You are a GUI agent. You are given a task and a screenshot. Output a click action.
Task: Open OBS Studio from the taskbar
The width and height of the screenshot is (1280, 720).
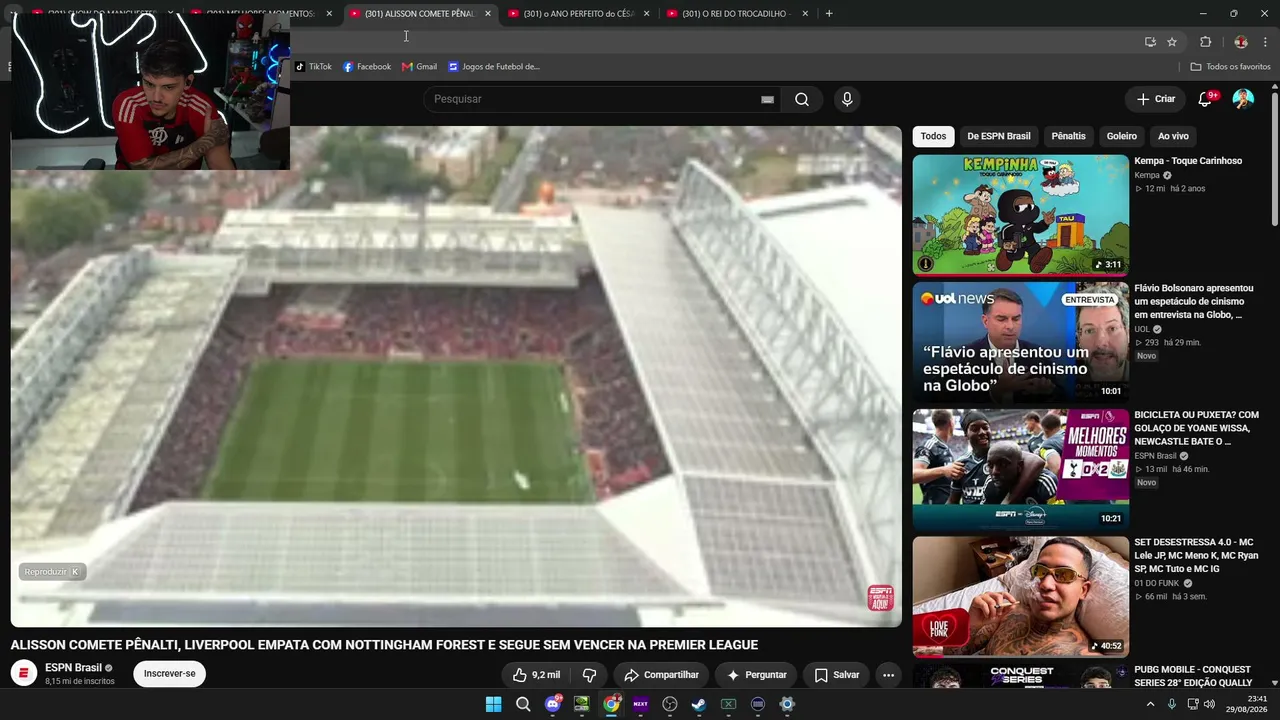(670, 704)
